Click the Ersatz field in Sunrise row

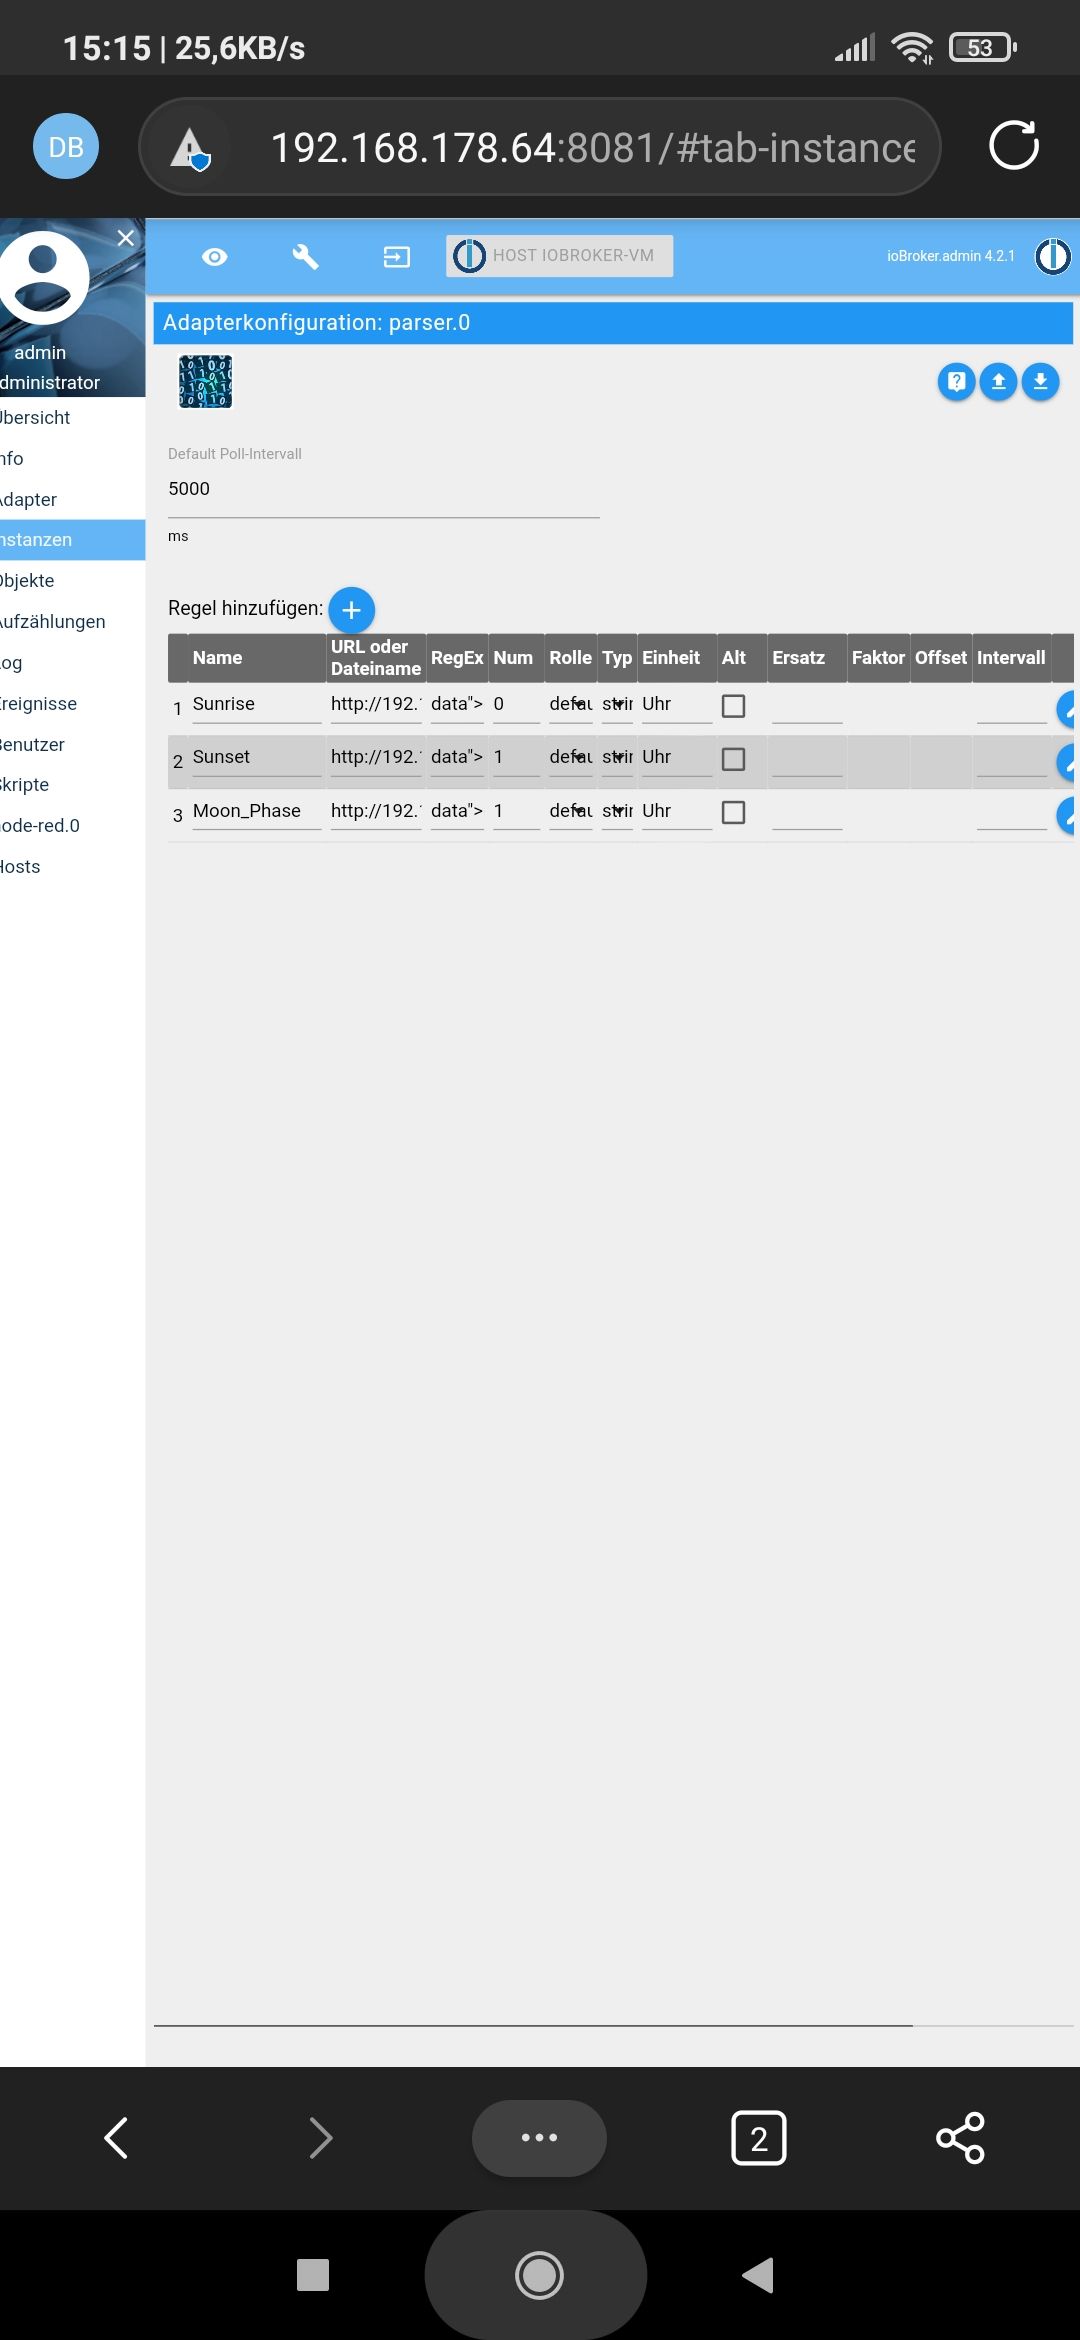click(807, 705)
